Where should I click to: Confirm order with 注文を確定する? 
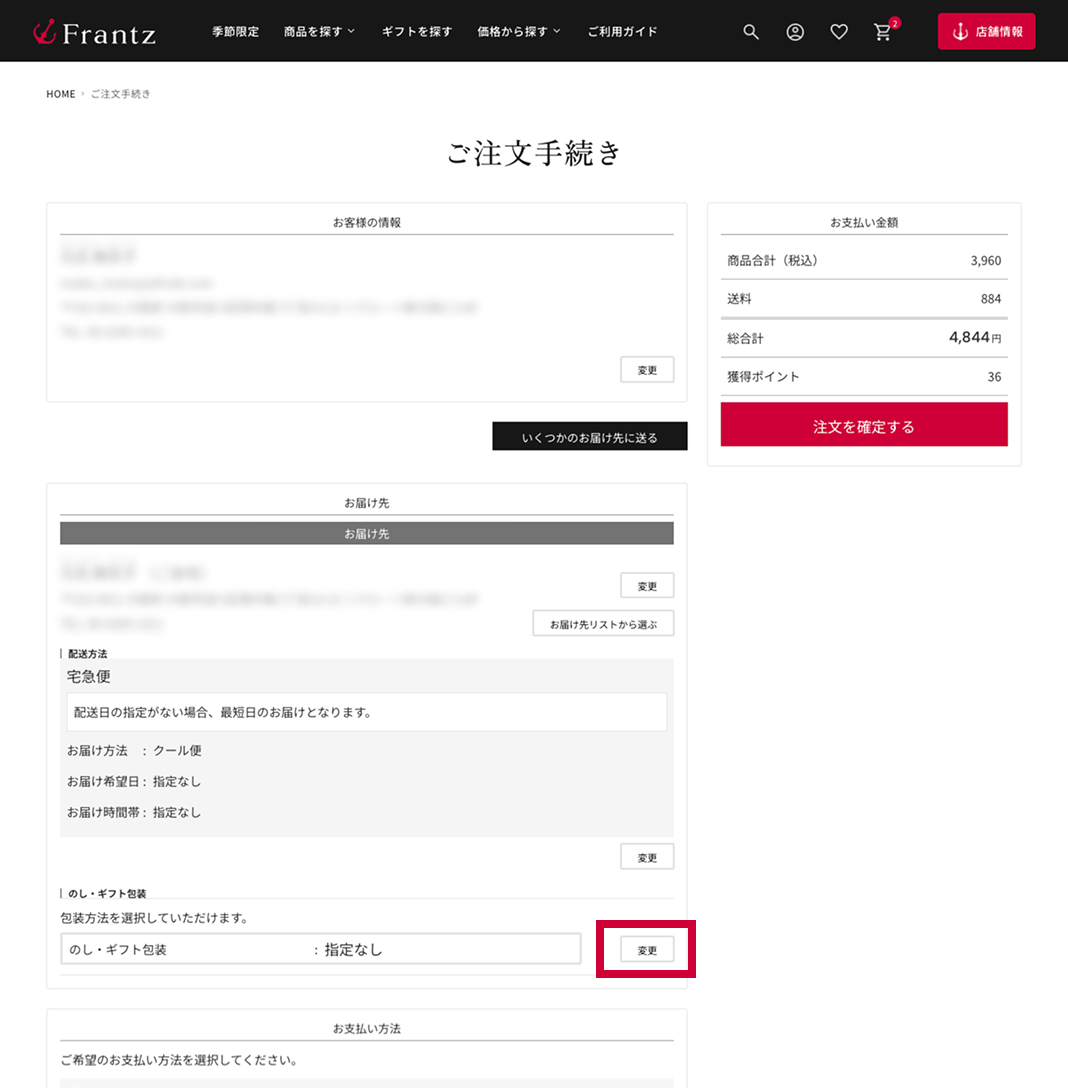click(863, 426)
